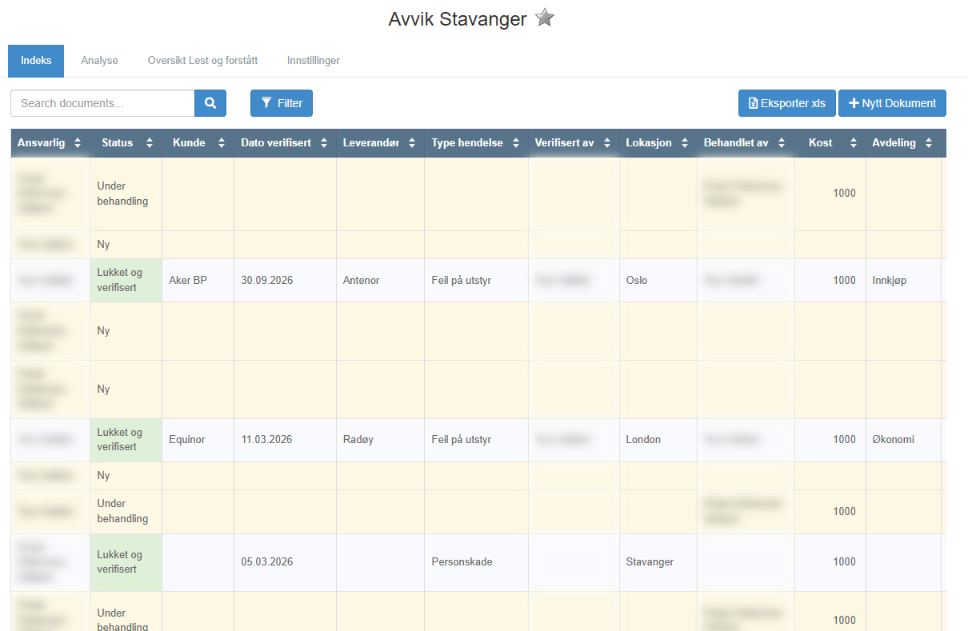Click the date 05.03.2026
972x631 pixels.
[x=267, y=562]
